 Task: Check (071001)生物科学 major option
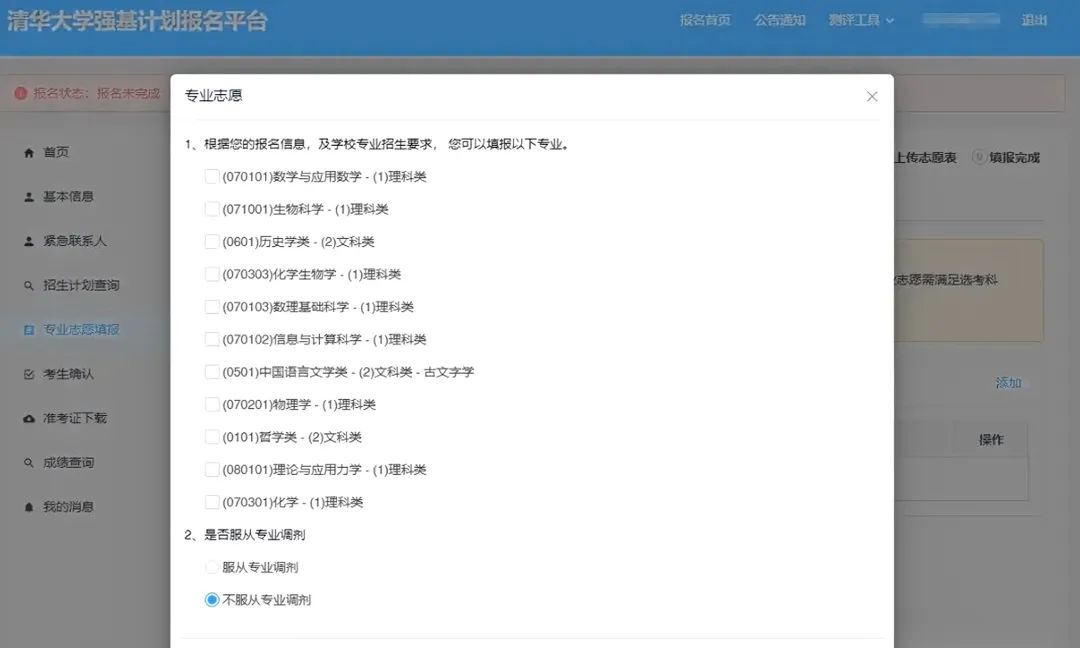(212, 209)
